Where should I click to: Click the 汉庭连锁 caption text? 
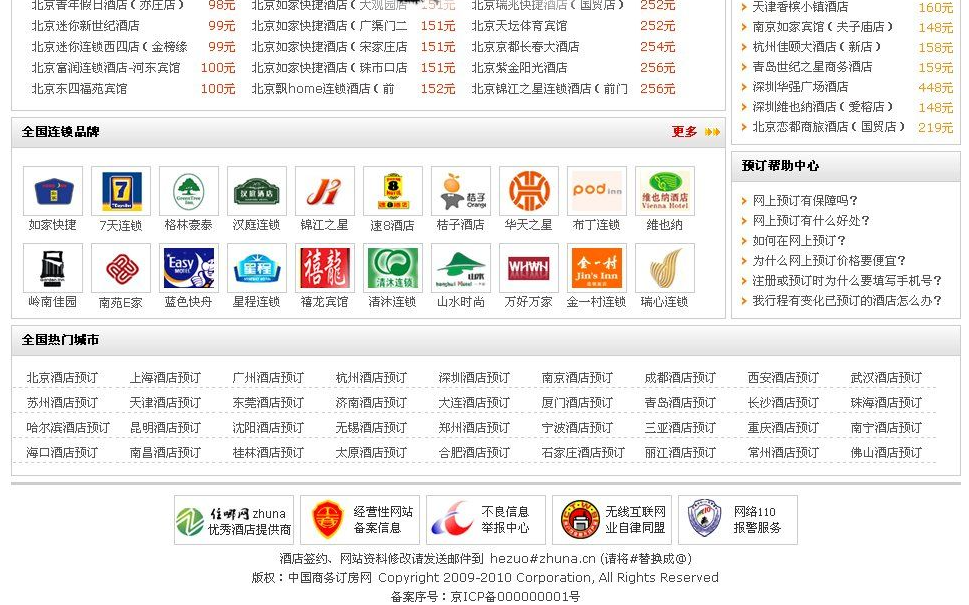coord(256,225)
